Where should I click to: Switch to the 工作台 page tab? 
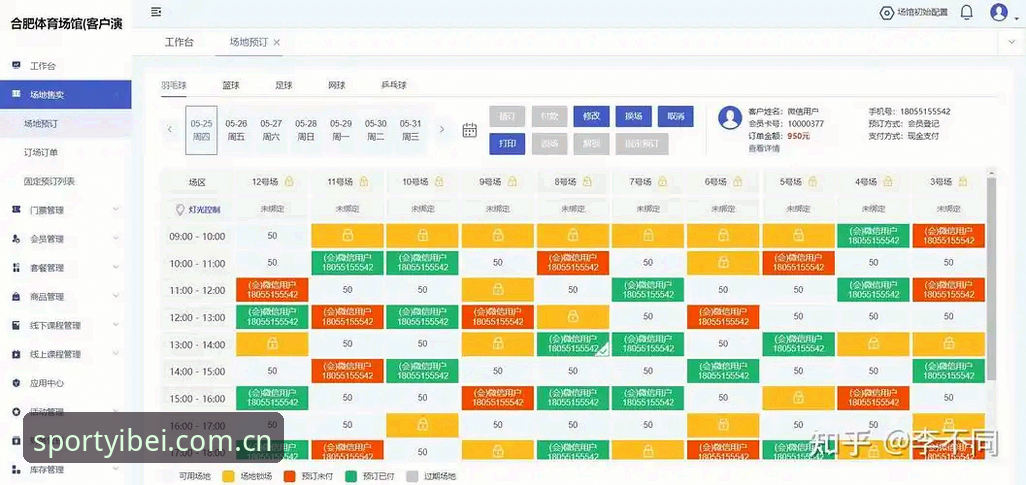[179, 42]
